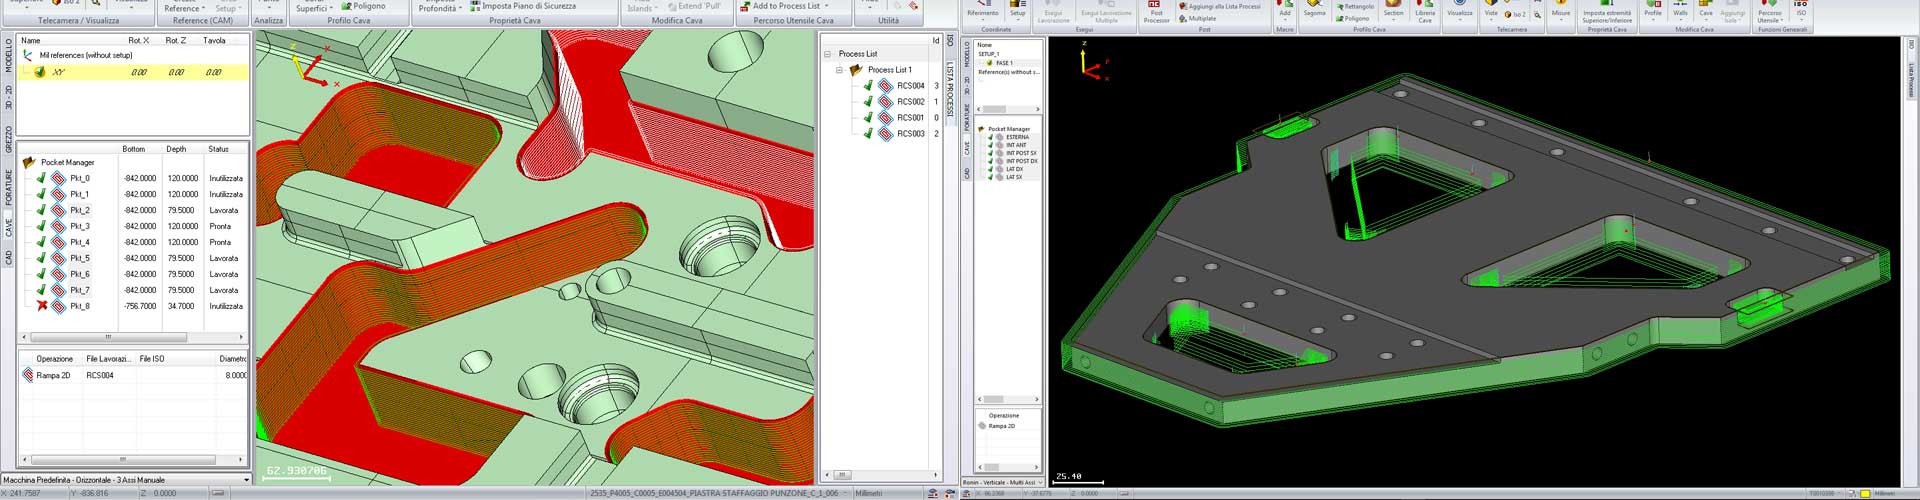The image size is (1920, 500).
Task: Switch to the CAD side tab, left window
Action: click(x=8, y=258)
